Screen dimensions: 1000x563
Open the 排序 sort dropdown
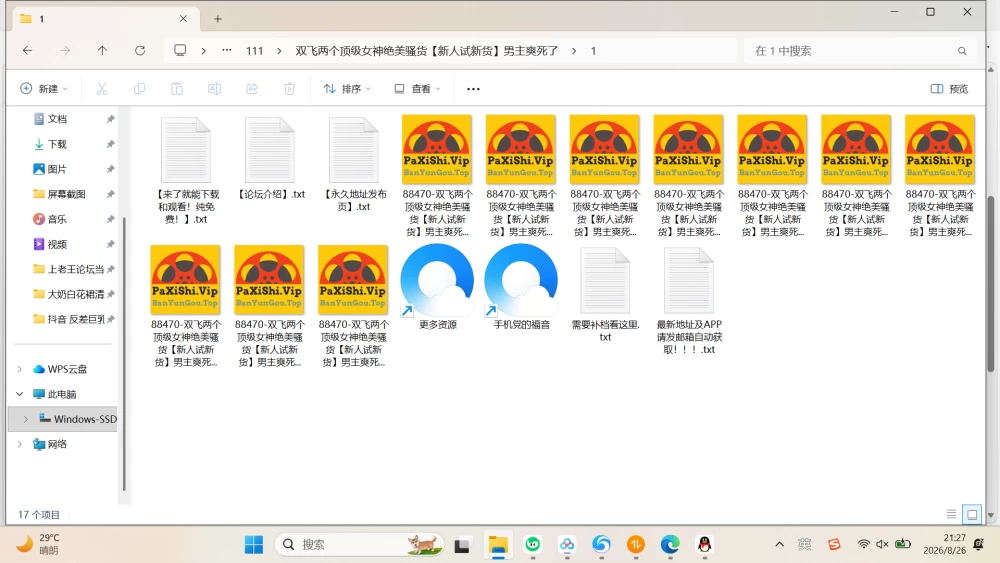coord(347,89)
